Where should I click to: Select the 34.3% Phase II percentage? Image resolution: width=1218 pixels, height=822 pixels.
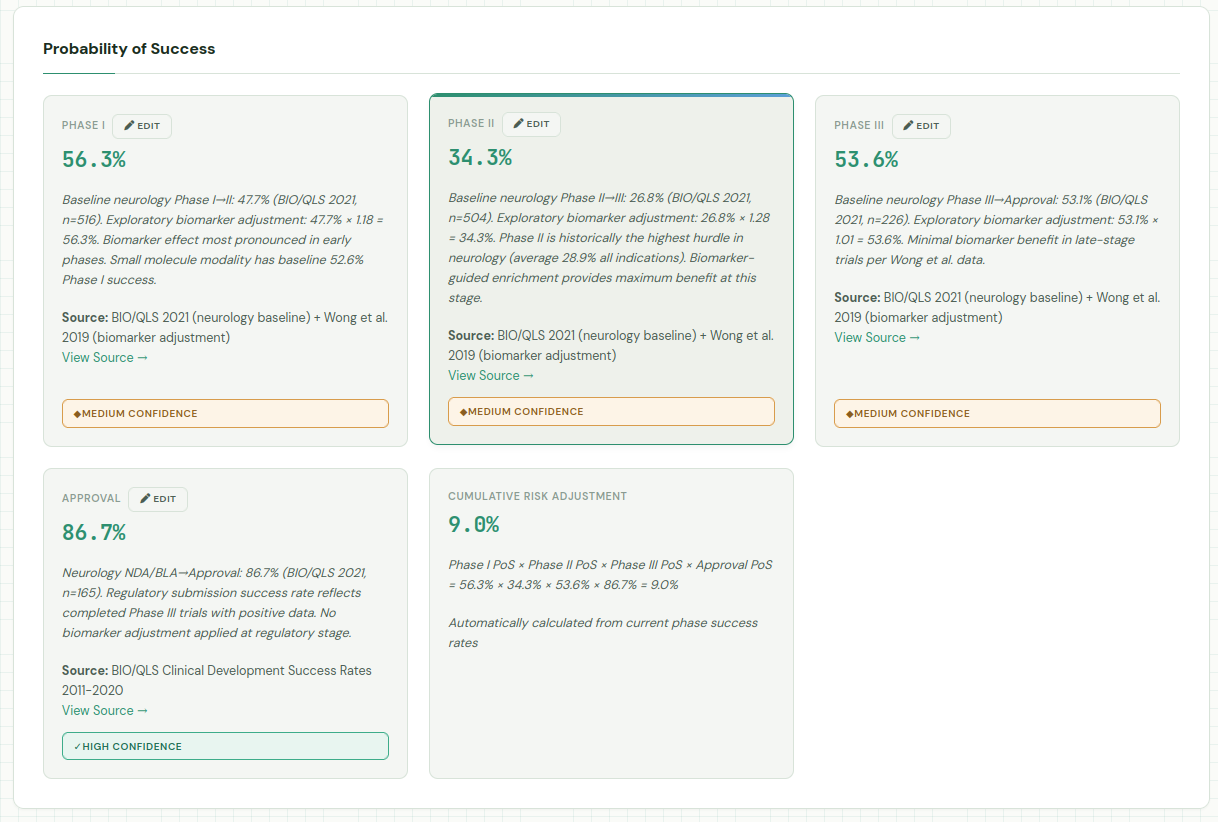pos(480,158)
